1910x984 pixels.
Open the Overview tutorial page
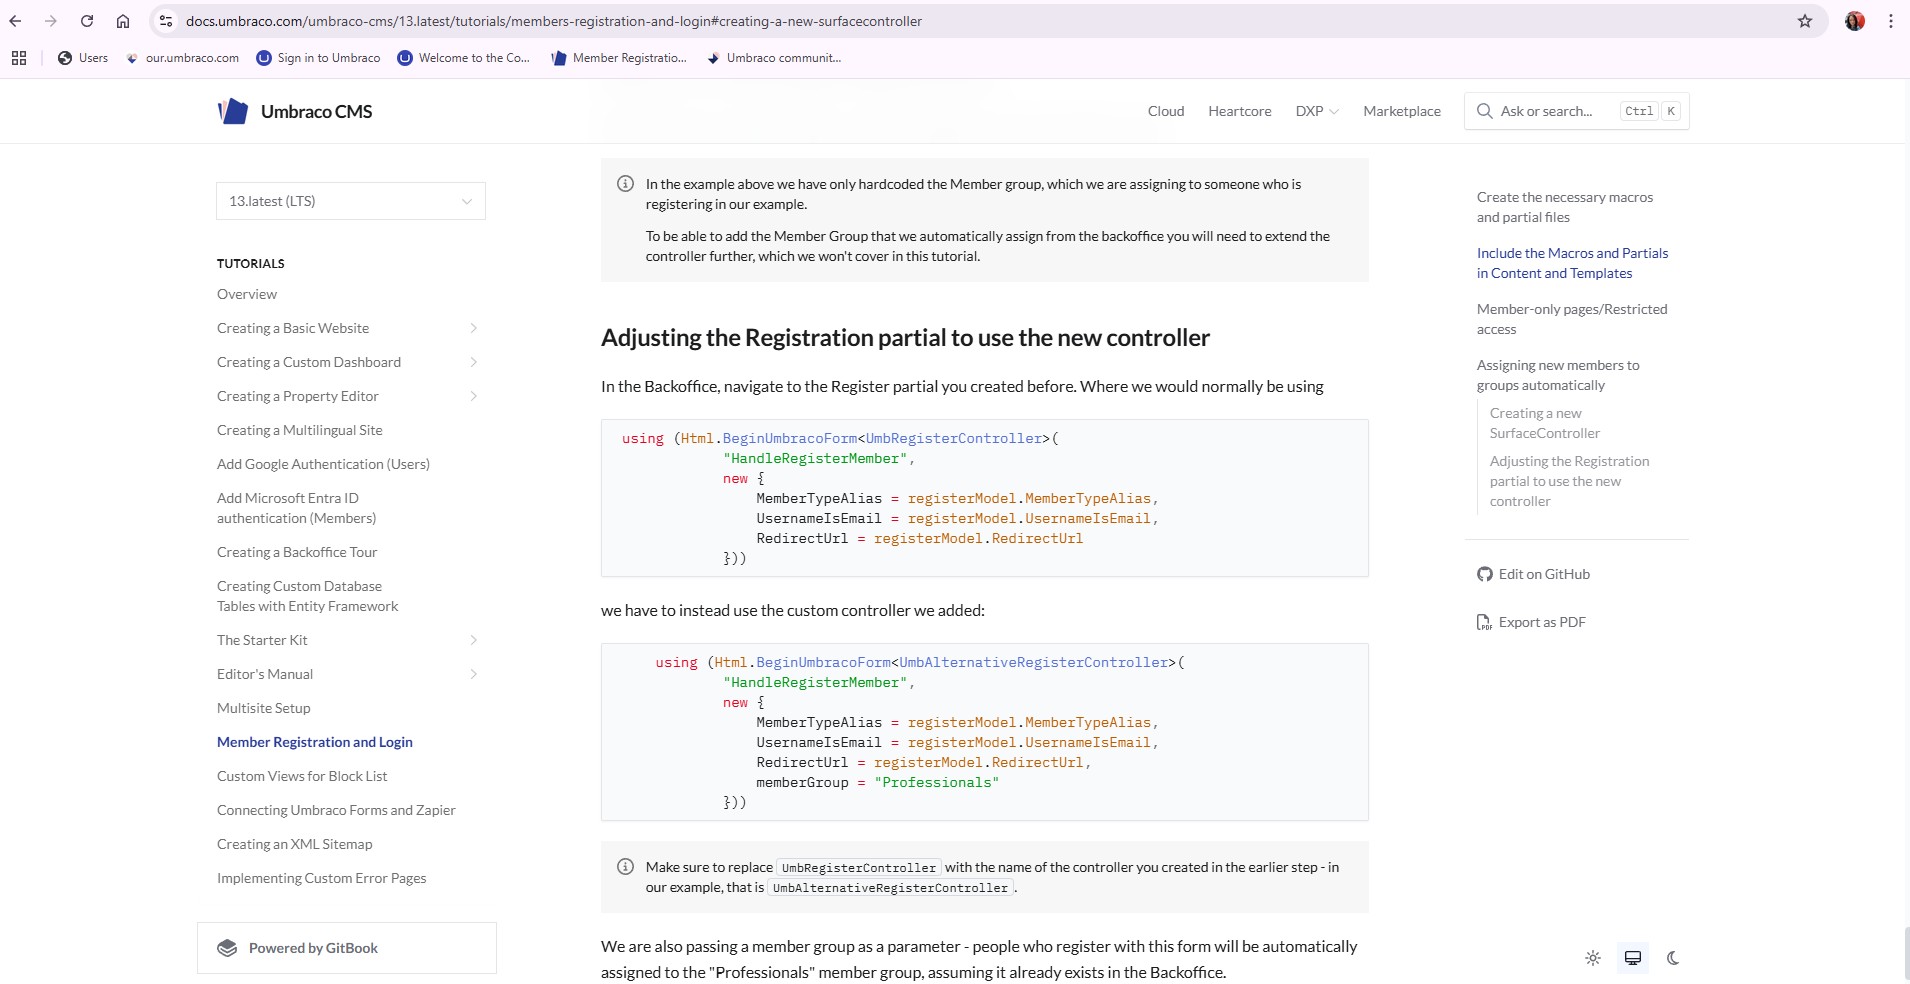[x=247, y=294]
